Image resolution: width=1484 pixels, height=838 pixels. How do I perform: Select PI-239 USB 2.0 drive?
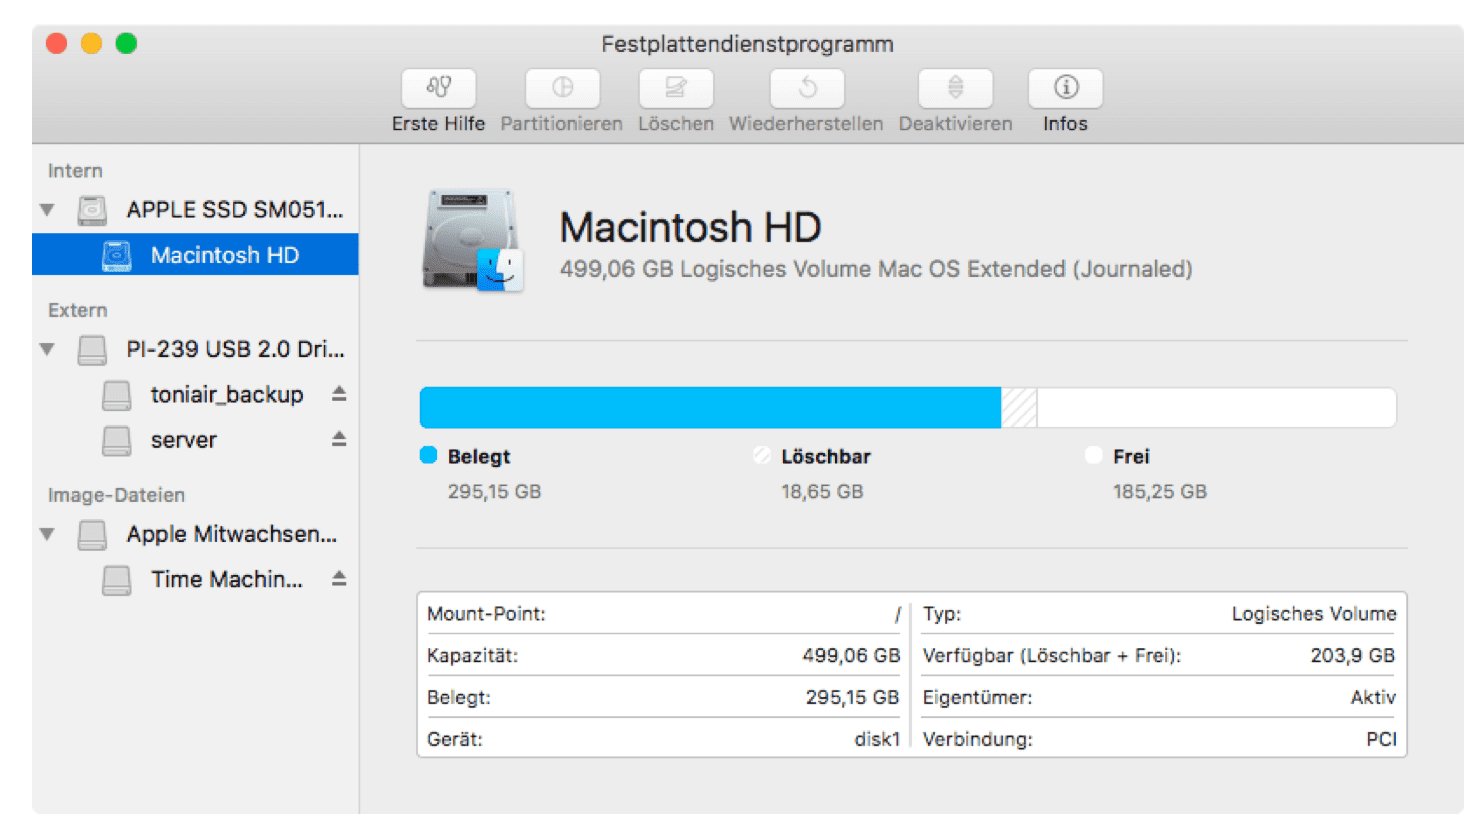(x=195, y=350)
